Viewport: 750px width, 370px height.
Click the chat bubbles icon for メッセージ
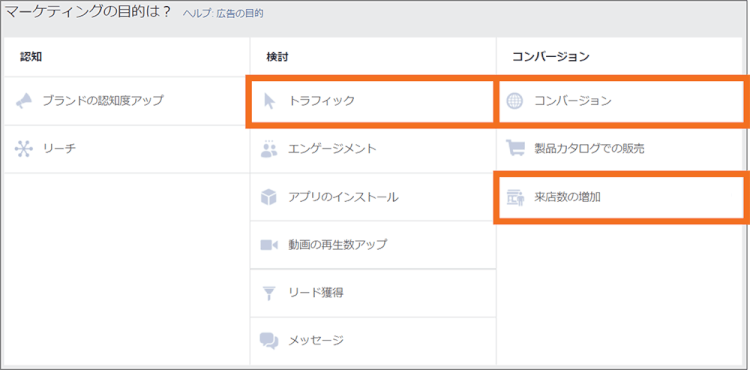[269, 340]
